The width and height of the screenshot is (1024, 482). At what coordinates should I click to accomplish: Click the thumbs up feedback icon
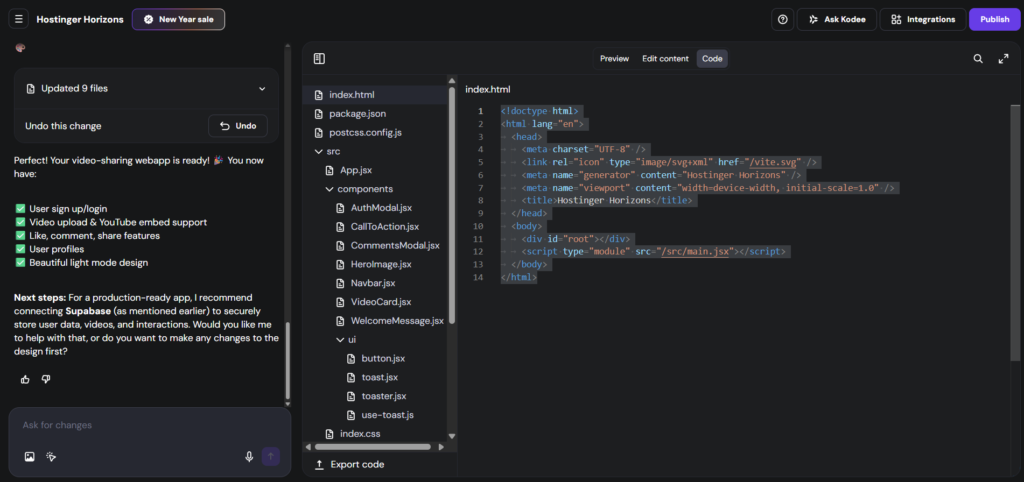coord(25,379)
